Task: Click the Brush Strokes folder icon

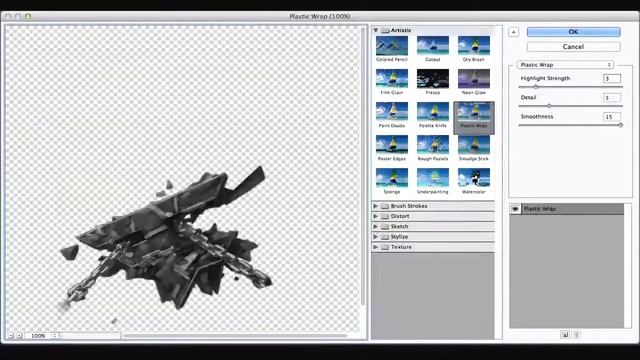Action: point(384,206)
